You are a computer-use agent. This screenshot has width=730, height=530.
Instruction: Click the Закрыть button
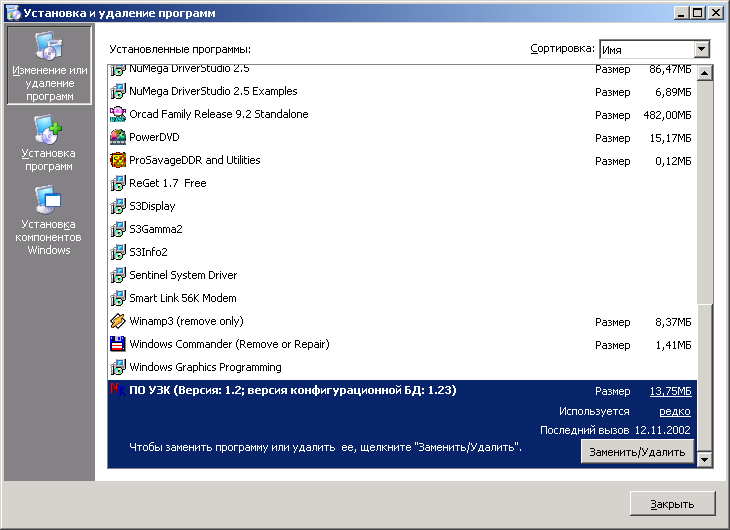pyautogui.click(x=672, y=504)
